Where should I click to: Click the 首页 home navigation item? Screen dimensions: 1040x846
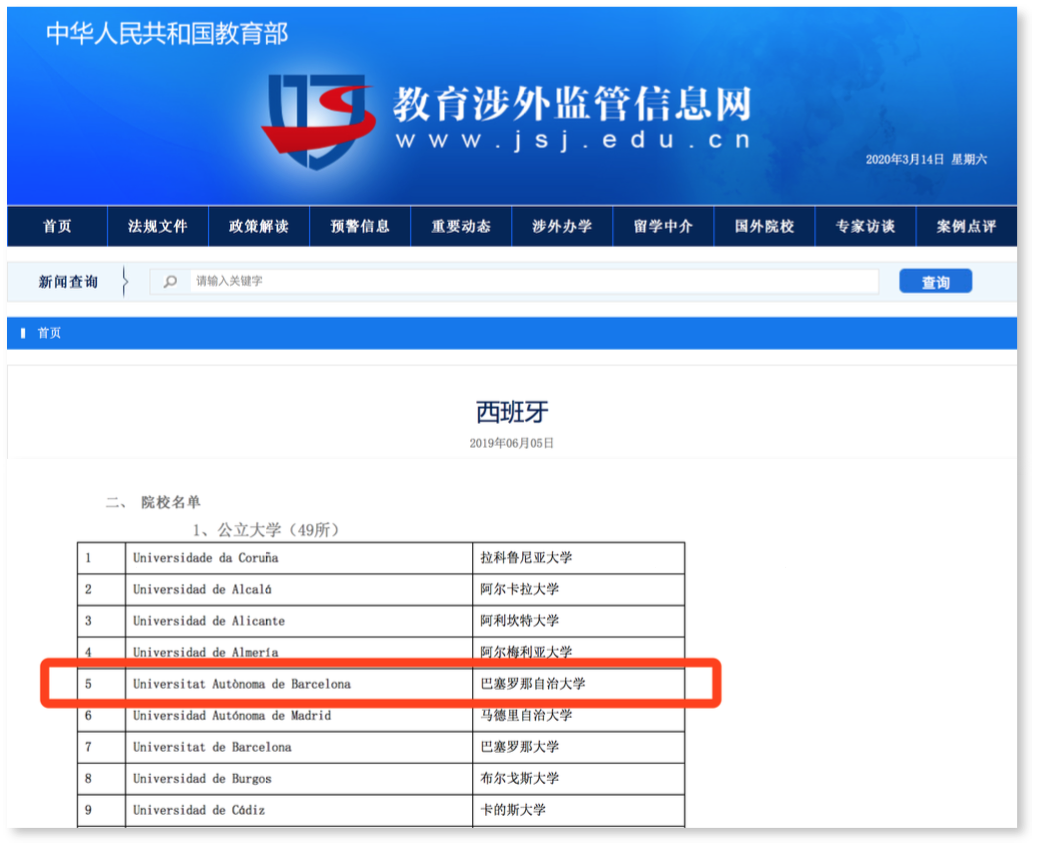[x=56, y=226]
